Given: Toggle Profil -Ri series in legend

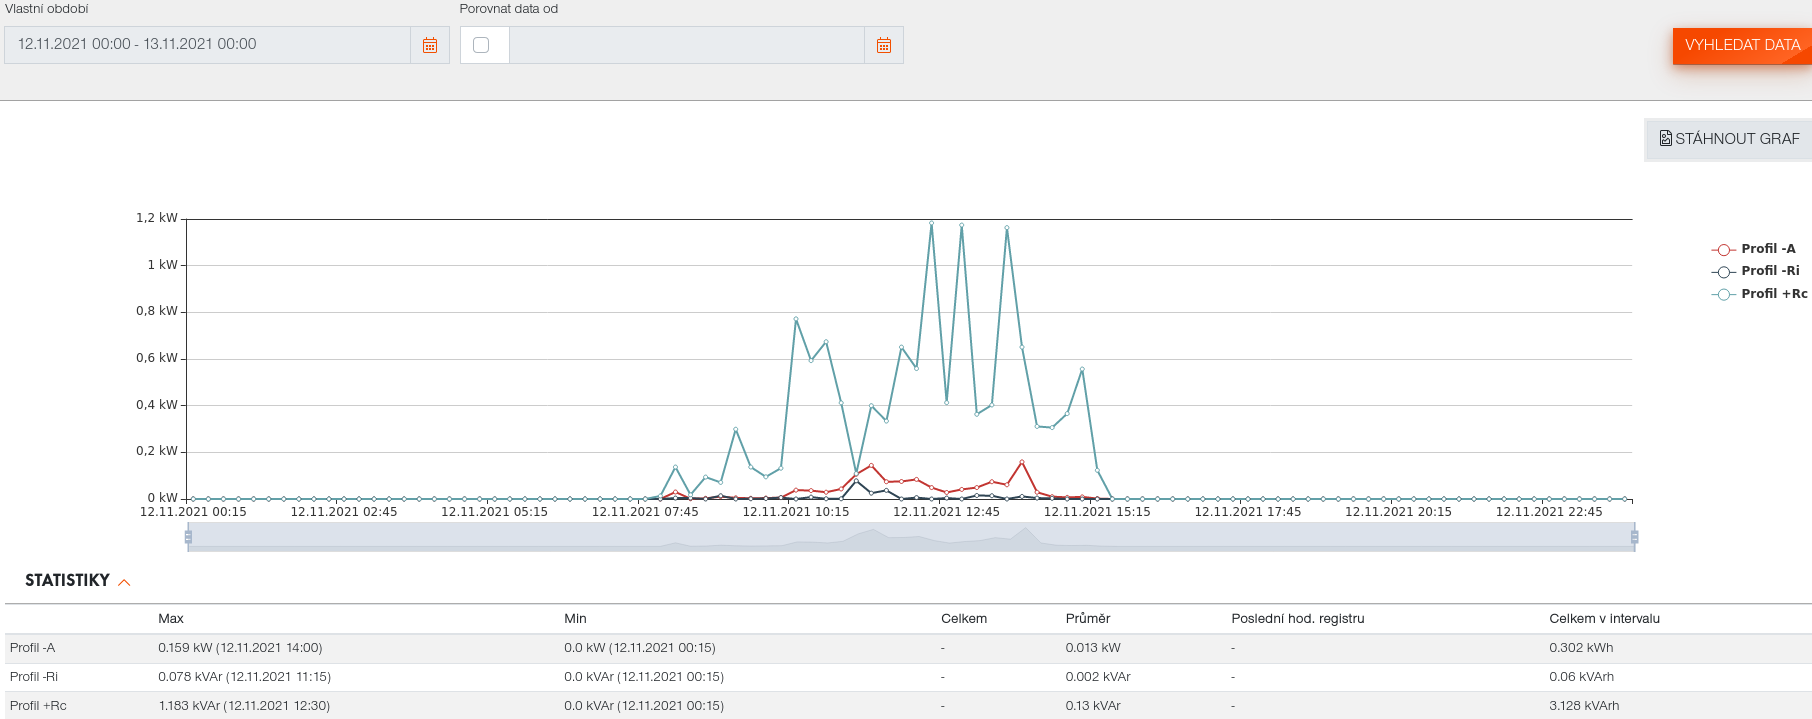Looking at the screenshot, I should pyautogui.click(x=1769, y=271).
